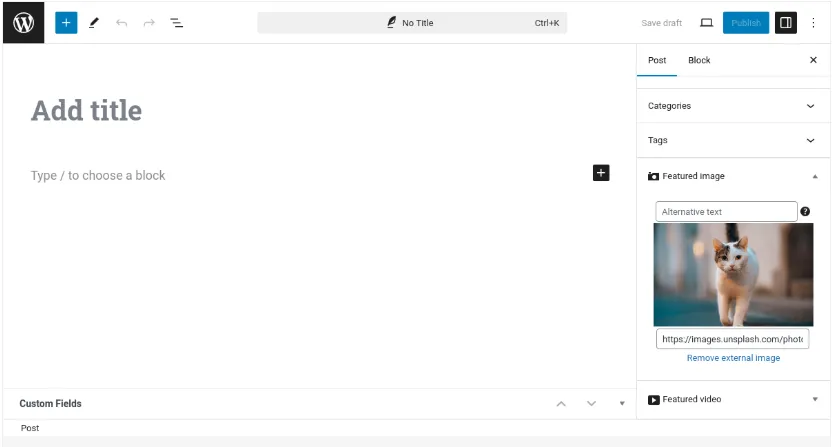839x447 pixels.
Task: Click the Undo arrow
Action: (121, 22)
